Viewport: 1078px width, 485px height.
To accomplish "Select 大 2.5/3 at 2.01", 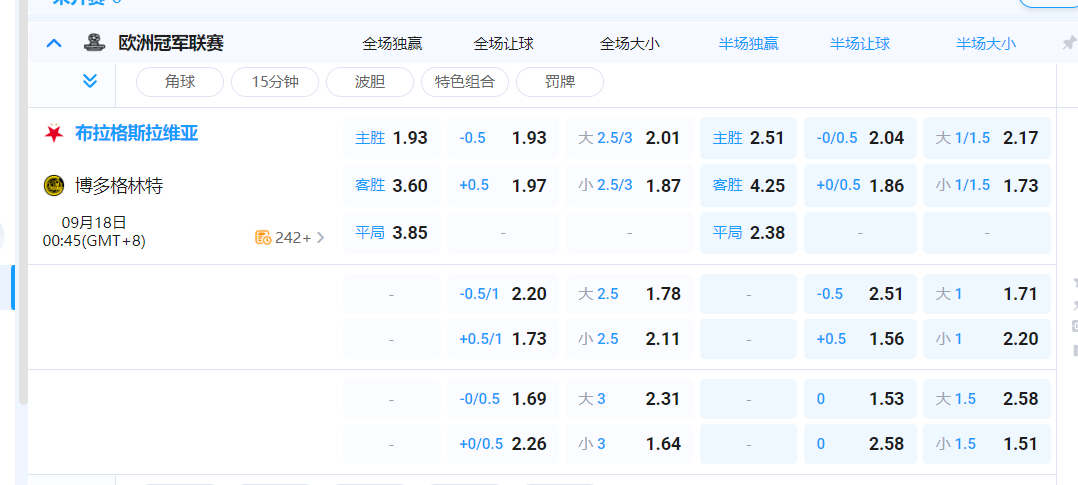I will click(x=630, y=138).
